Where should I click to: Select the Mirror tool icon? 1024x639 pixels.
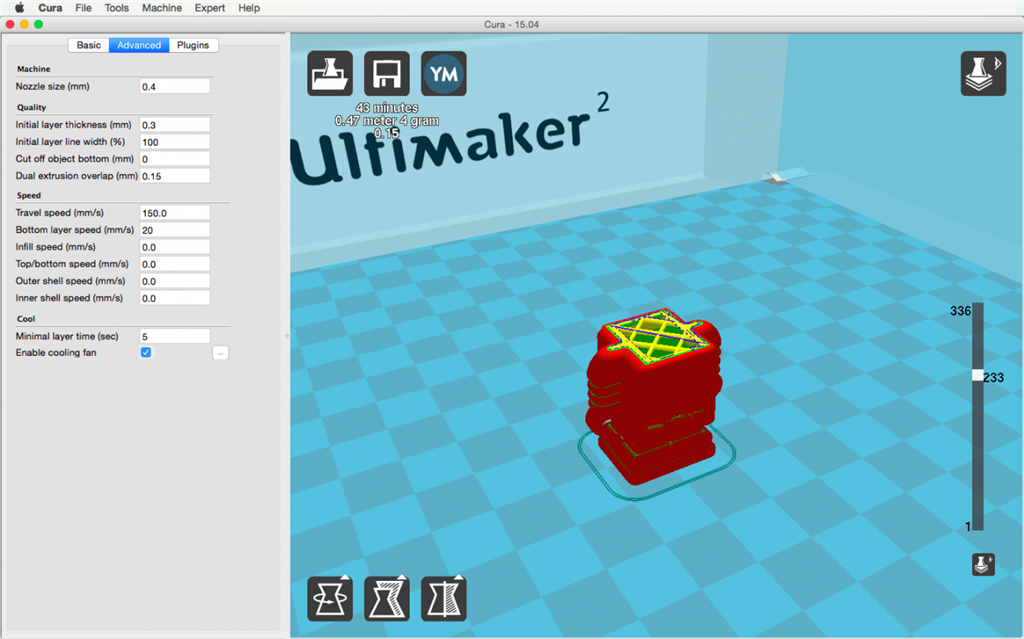click(x=444, y=598)
